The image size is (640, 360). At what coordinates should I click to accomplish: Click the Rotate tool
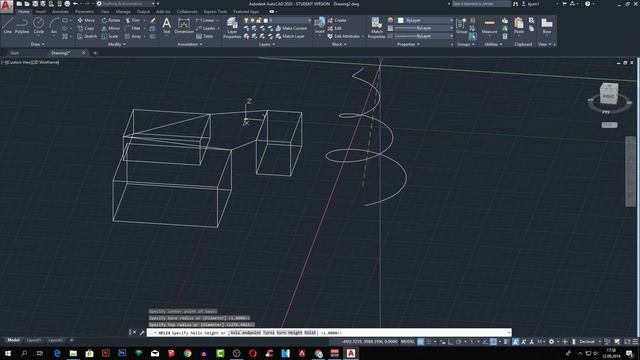[x=111, y=20]
